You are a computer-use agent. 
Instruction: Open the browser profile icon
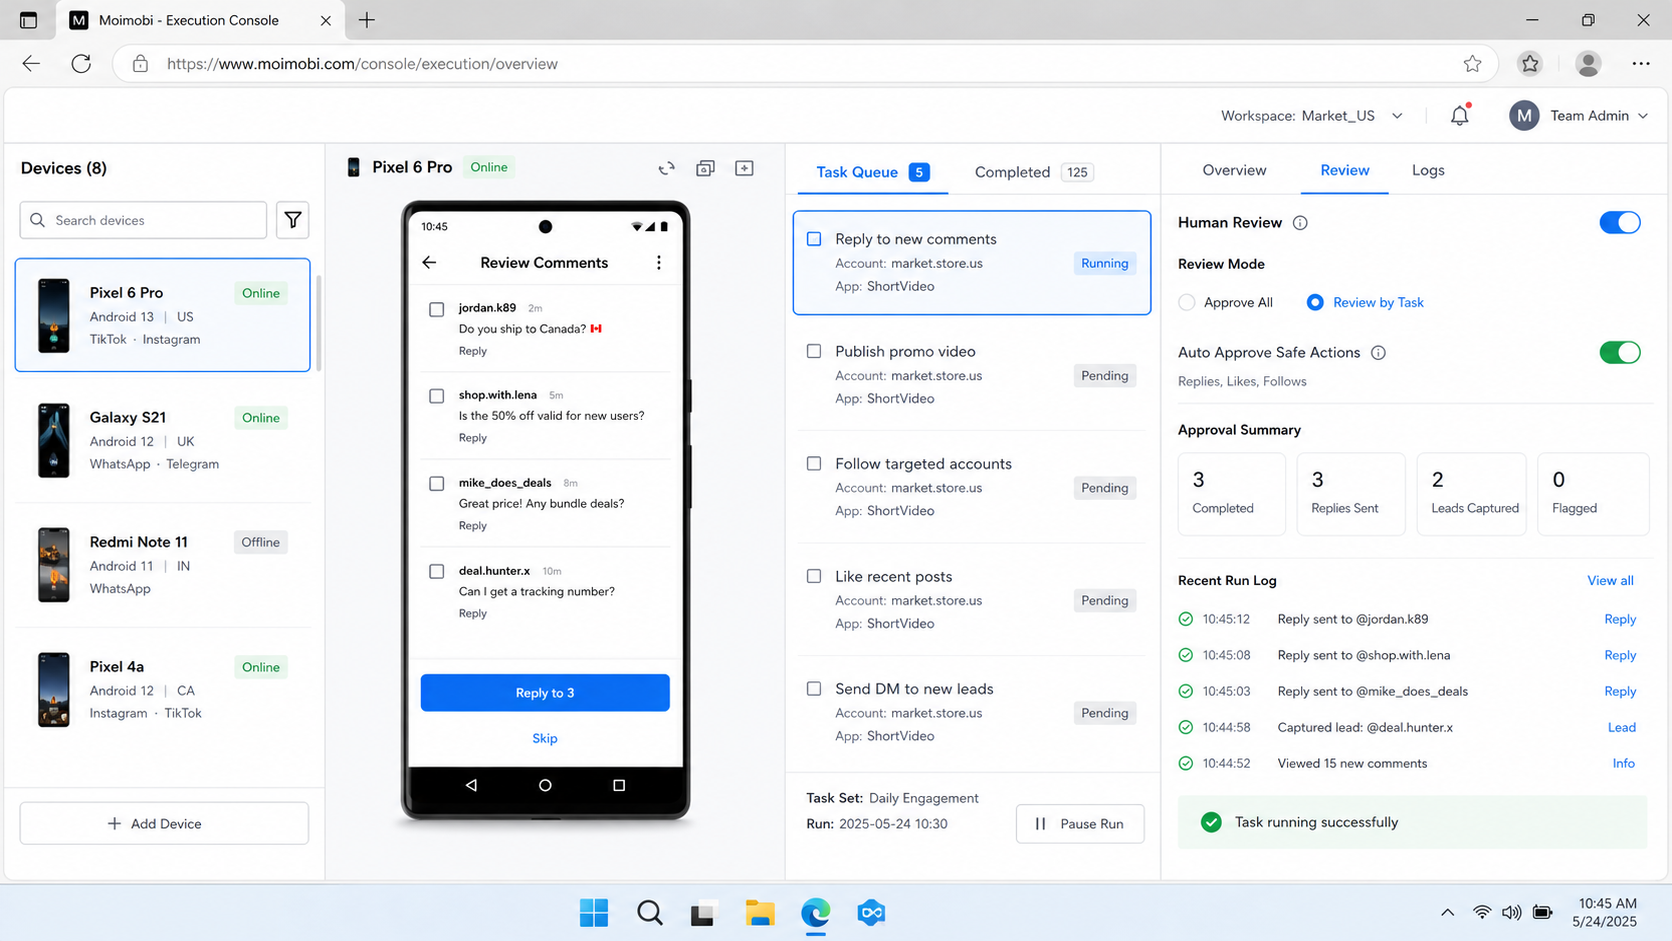pos(1588,64)
